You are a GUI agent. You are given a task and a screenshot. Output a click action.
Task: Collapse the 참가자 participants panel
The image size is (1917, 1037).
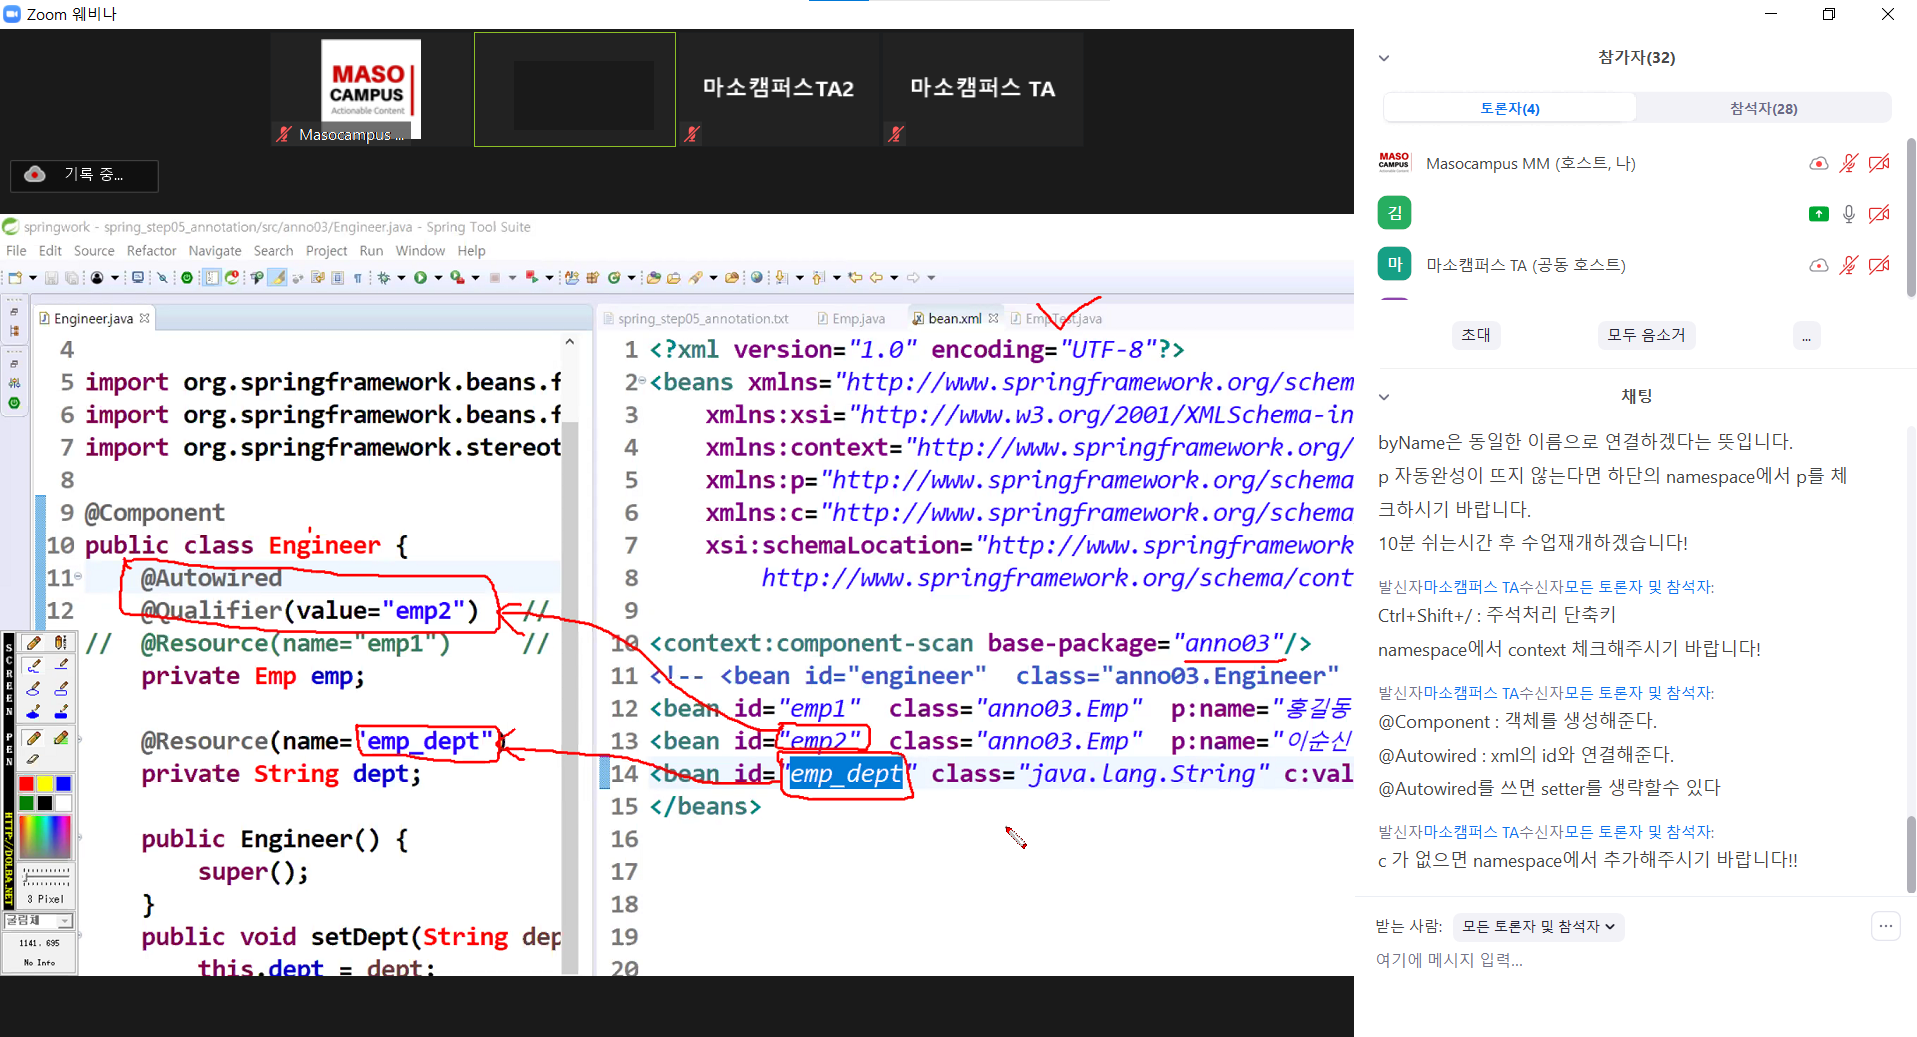click(1384, 58)
